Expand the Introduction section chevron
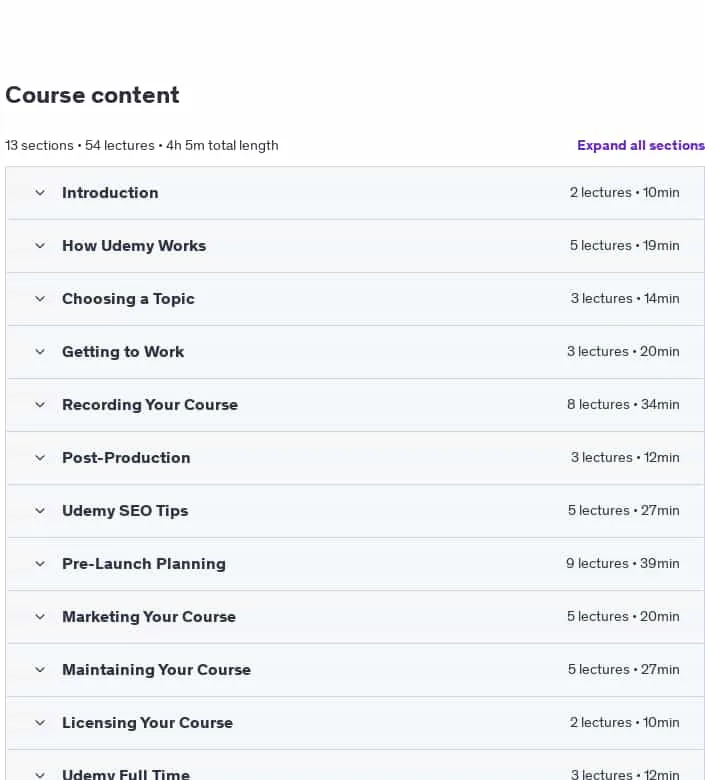Viewport: 705px width, 780px height. pos(40,193)
